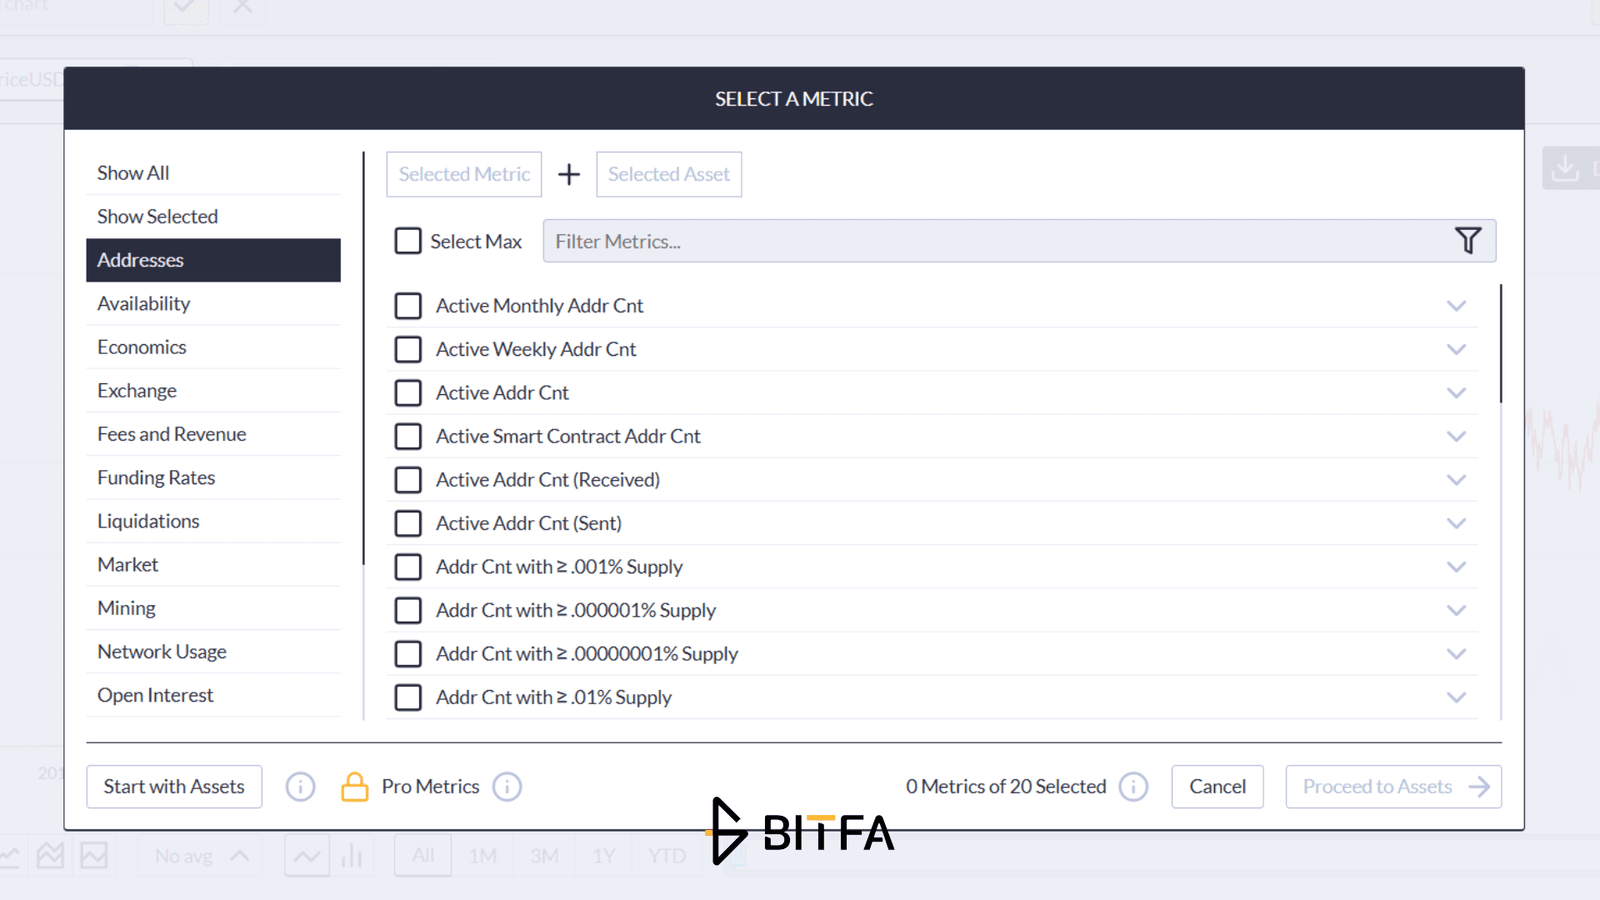This screenshot has width=1600, height=900.
Task: Click the filter funnel icon
Action: [1467, 241]
